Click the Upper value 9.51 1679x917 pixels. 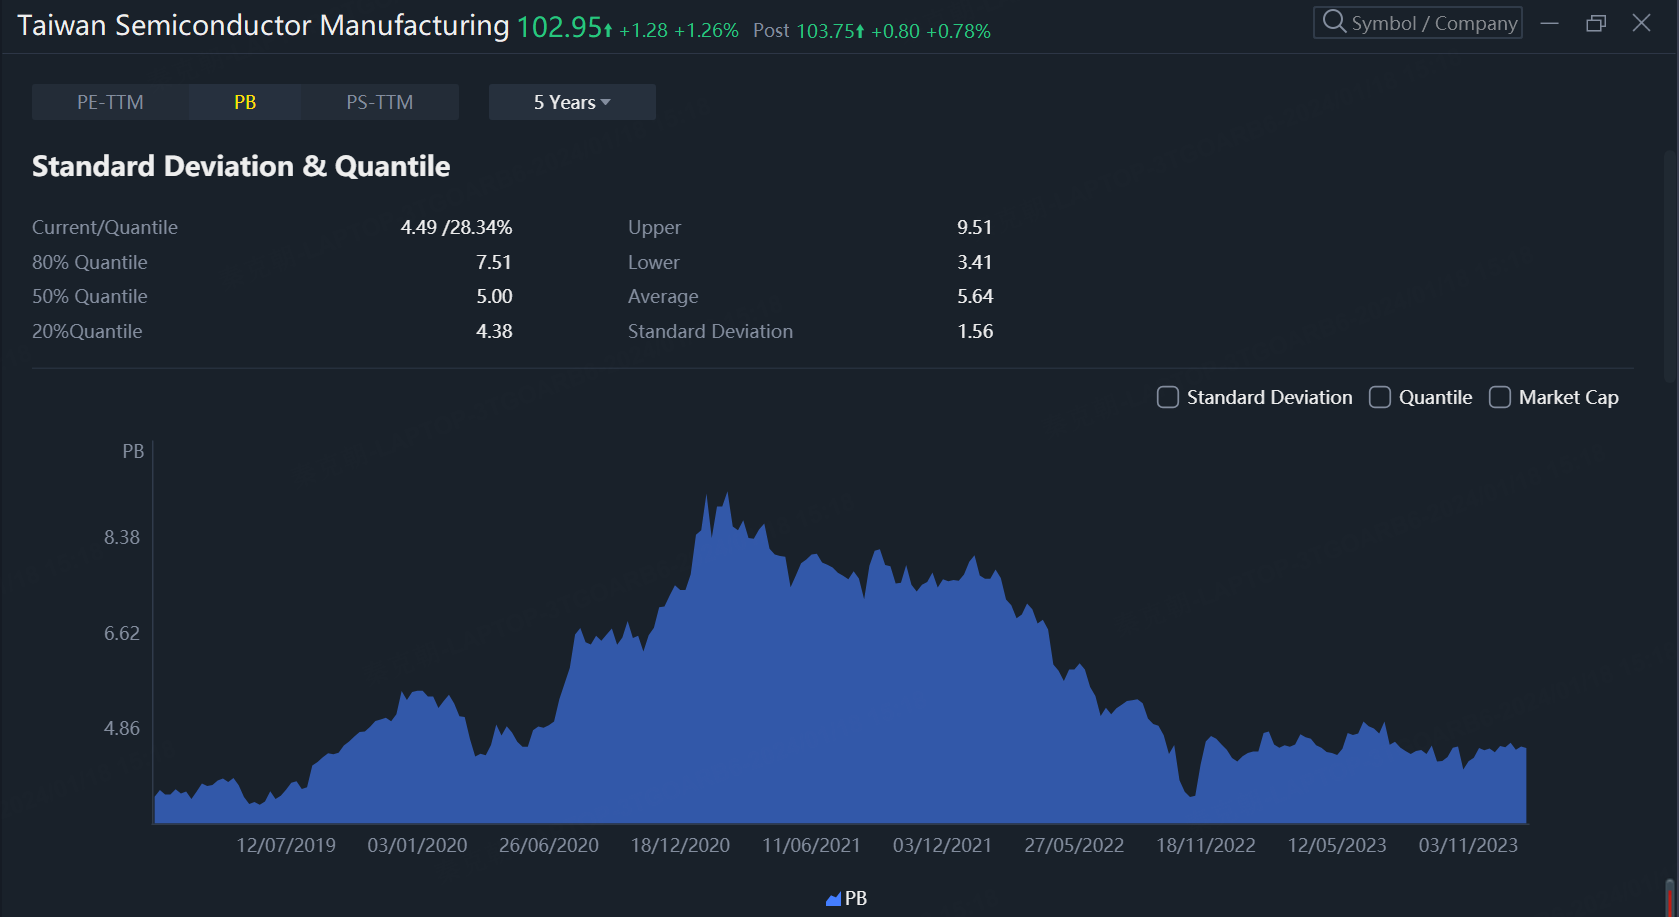[975, 227]
